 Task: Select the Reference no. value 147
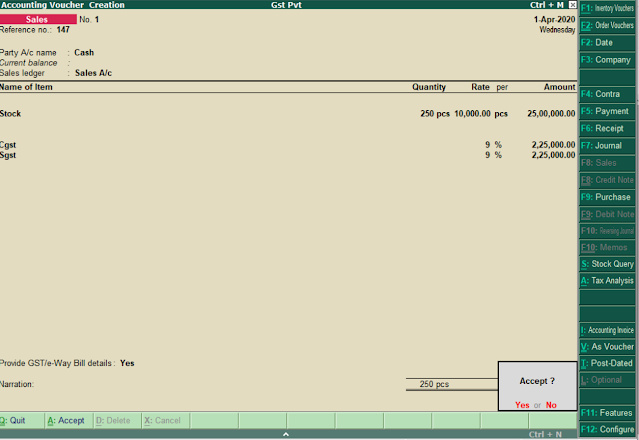click(x=63, y=30)
